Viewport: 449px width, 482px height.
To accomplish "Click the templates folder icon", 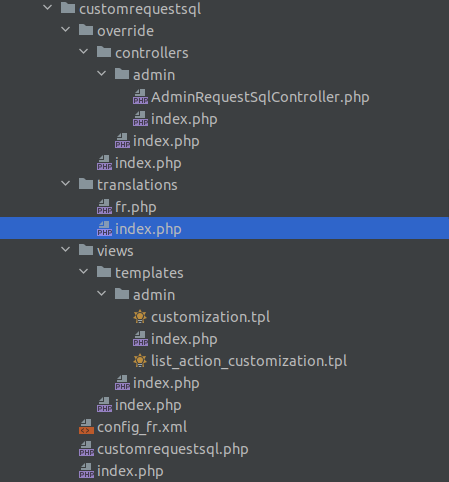I will pyautogui.click(x=104, y=272).
